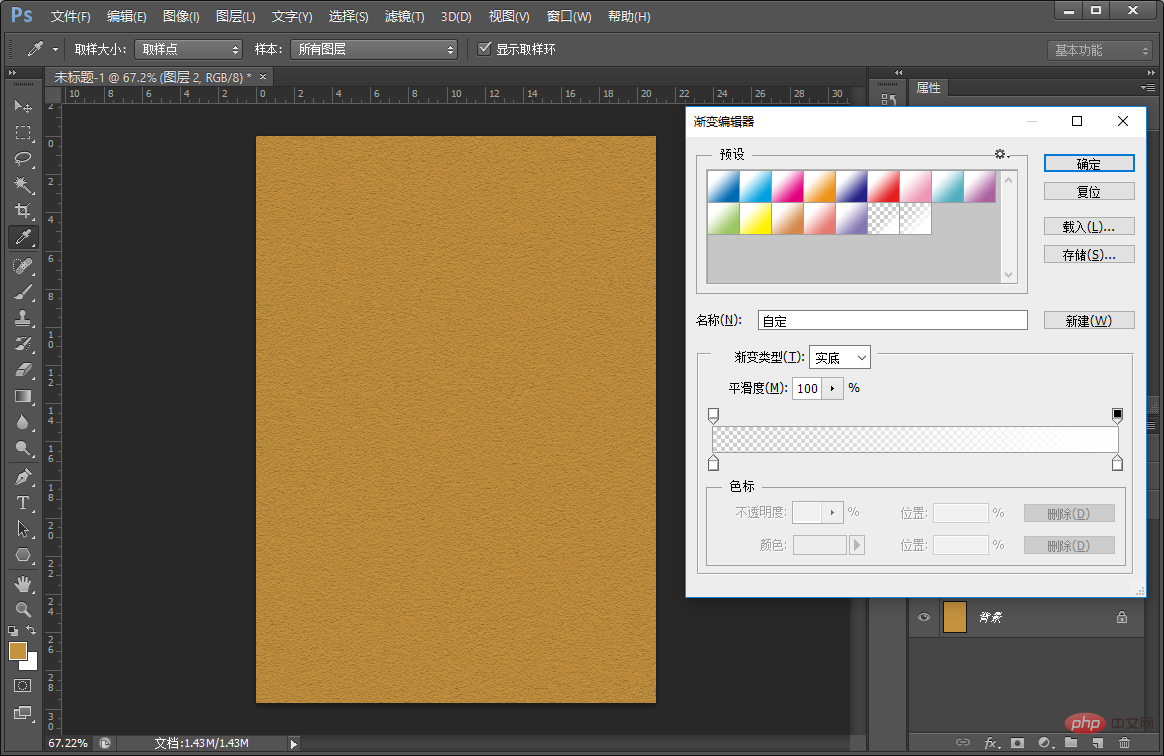Click 确定 in gradient editor
The height and width of the screenshot is (756, 1164).
pyautogui.click(x=1089, y=163)
